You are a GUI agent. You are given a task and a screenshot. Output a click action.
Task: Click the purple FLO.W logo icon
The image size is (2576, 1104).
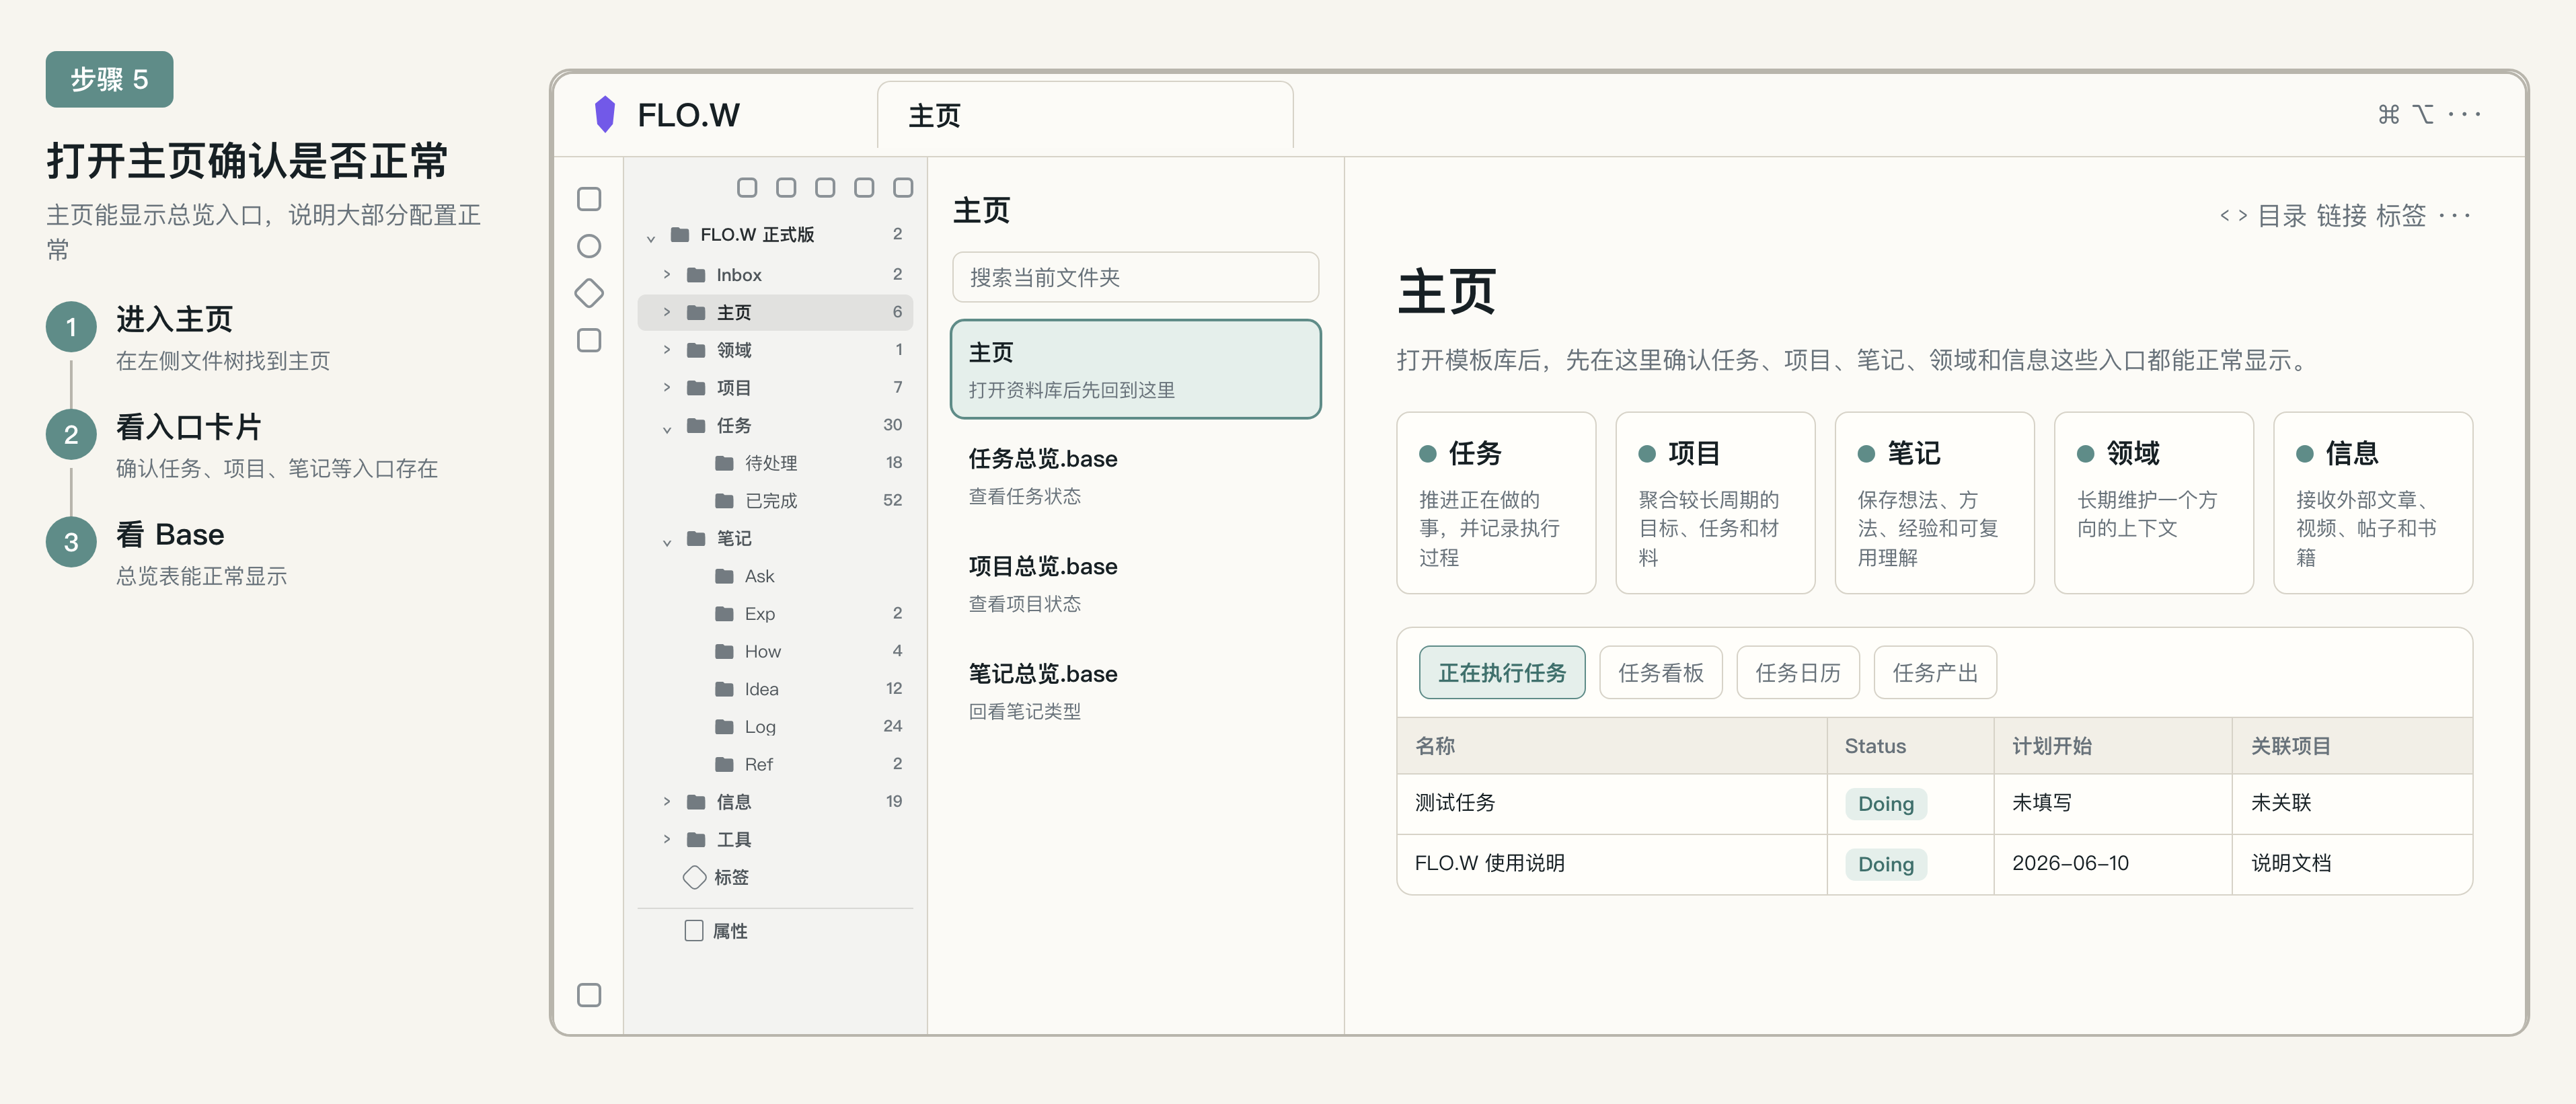tap(604, 114)
